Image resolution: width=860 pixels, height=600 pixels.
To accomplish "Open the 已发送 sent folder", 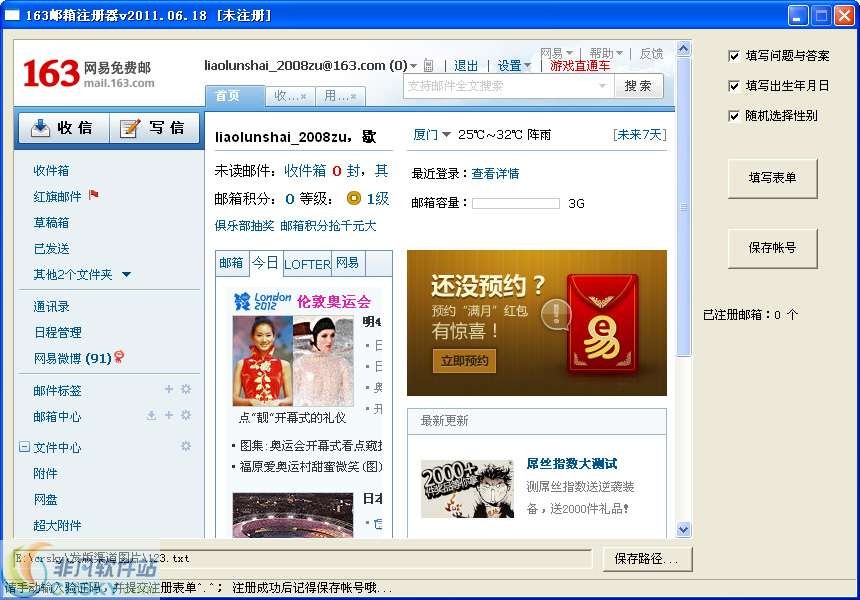I will 51,248.
